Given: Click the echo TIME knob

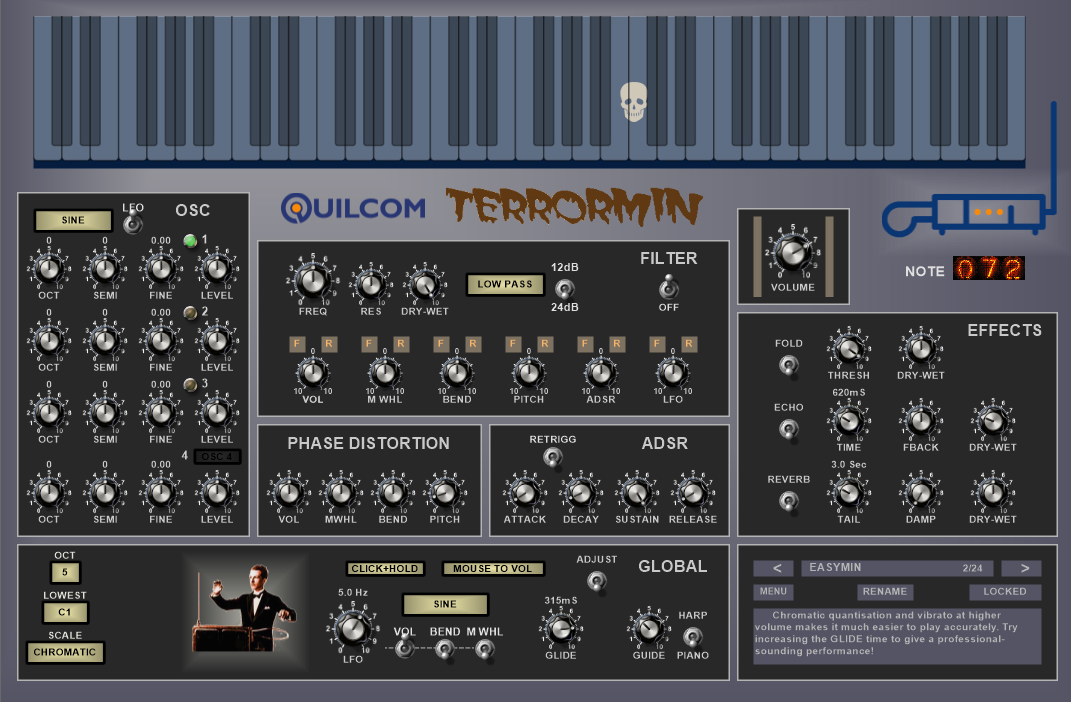Looking at the screenshot, I should tap(848, 421).
